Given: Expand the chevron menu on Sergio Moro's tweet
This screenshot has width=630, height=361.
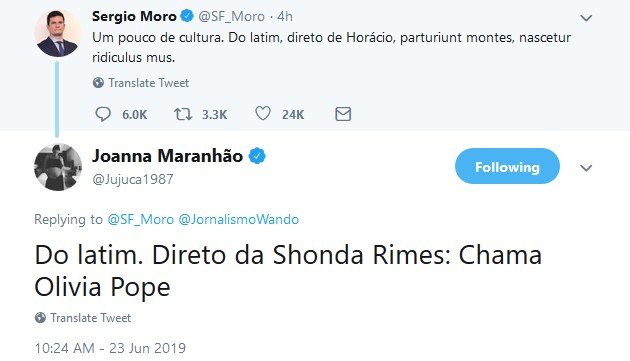Looking at the screenshot, I should click(586, 18).
